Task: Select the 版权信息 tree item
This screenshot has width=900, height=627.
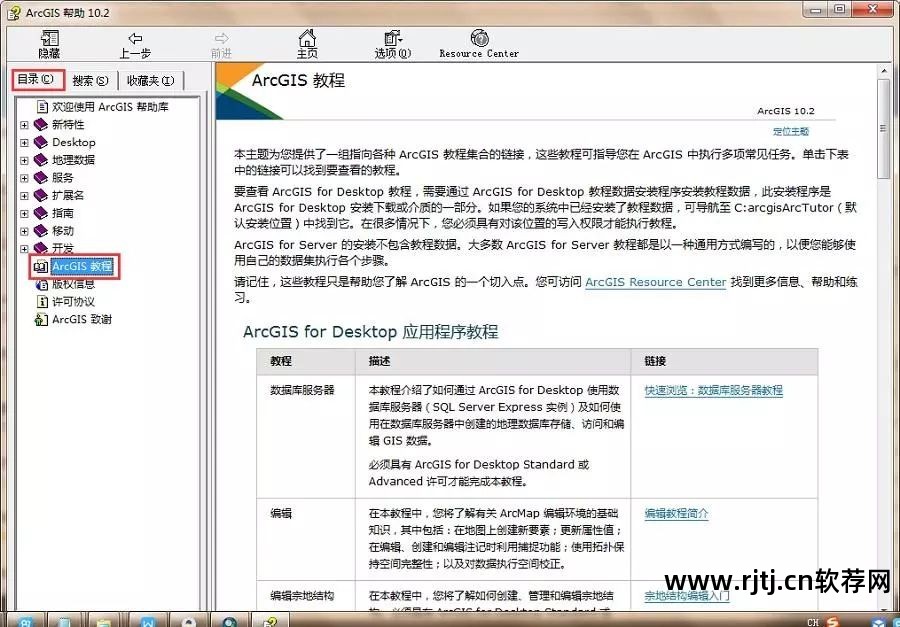Action: 73,284
